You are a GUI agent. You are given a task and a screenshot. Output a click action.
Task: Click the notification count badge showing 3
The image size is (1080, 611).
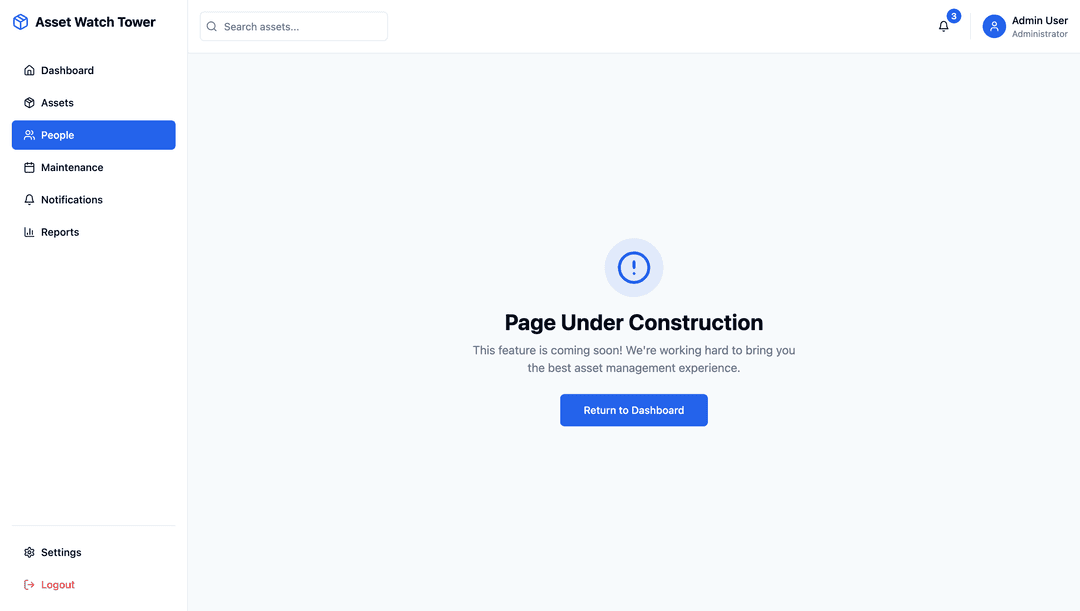954,16
